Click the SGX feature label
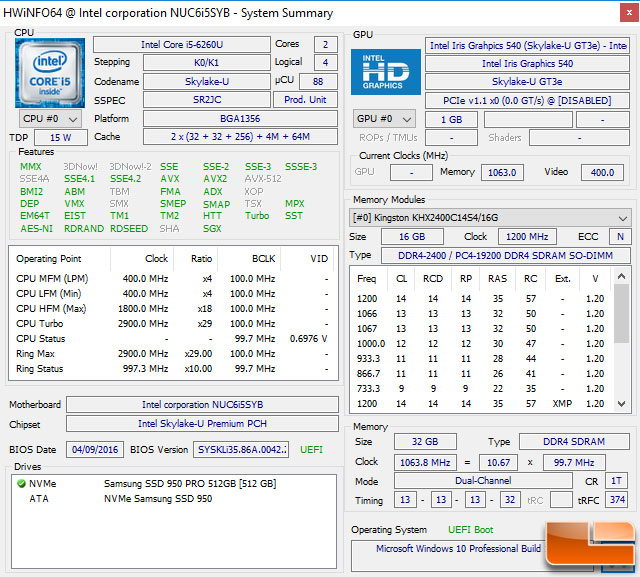640x577 pixels. click(212, 229)
